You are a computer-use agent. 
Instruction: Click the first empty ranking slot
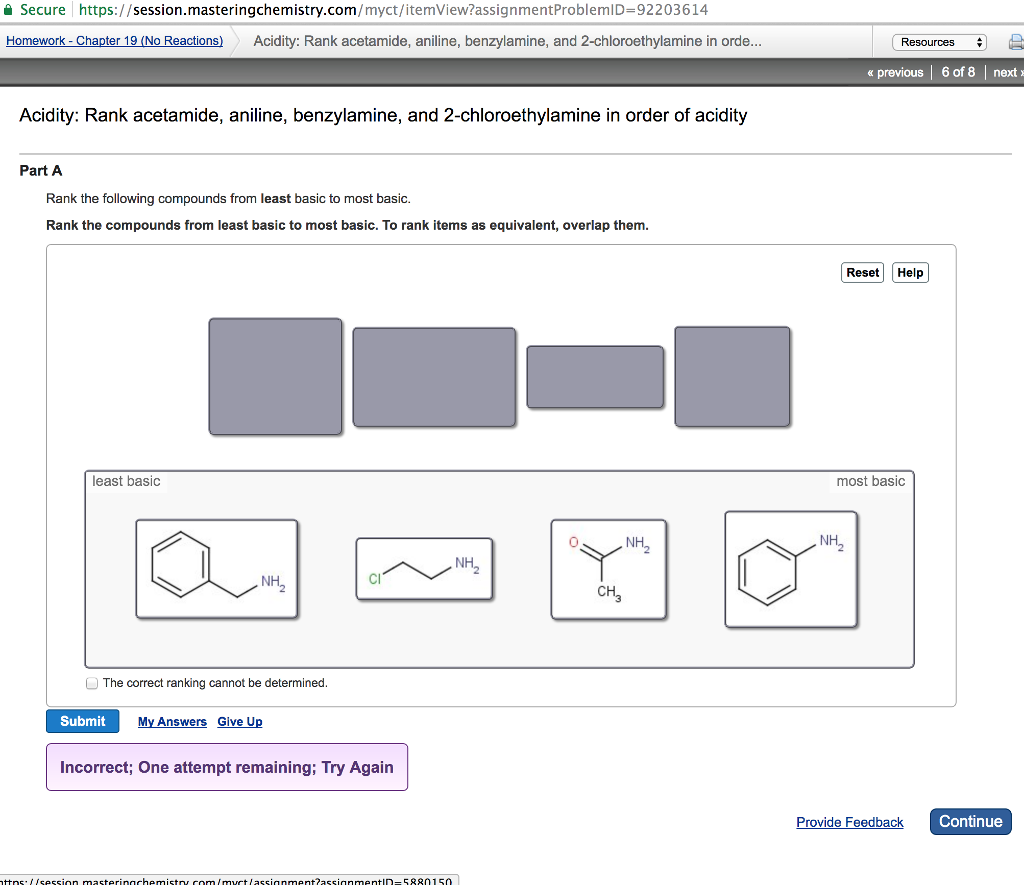click(275, 377)
